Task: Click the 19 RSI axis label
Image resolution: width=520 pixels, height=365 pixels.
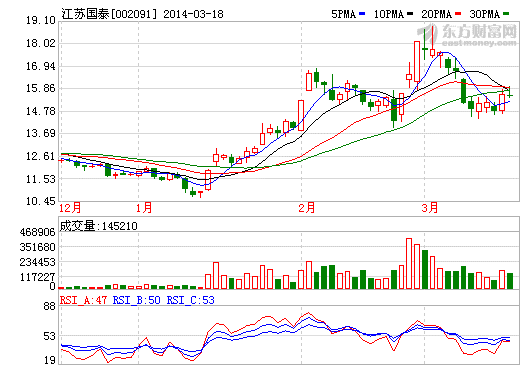Action: click(x=50, y=360)
